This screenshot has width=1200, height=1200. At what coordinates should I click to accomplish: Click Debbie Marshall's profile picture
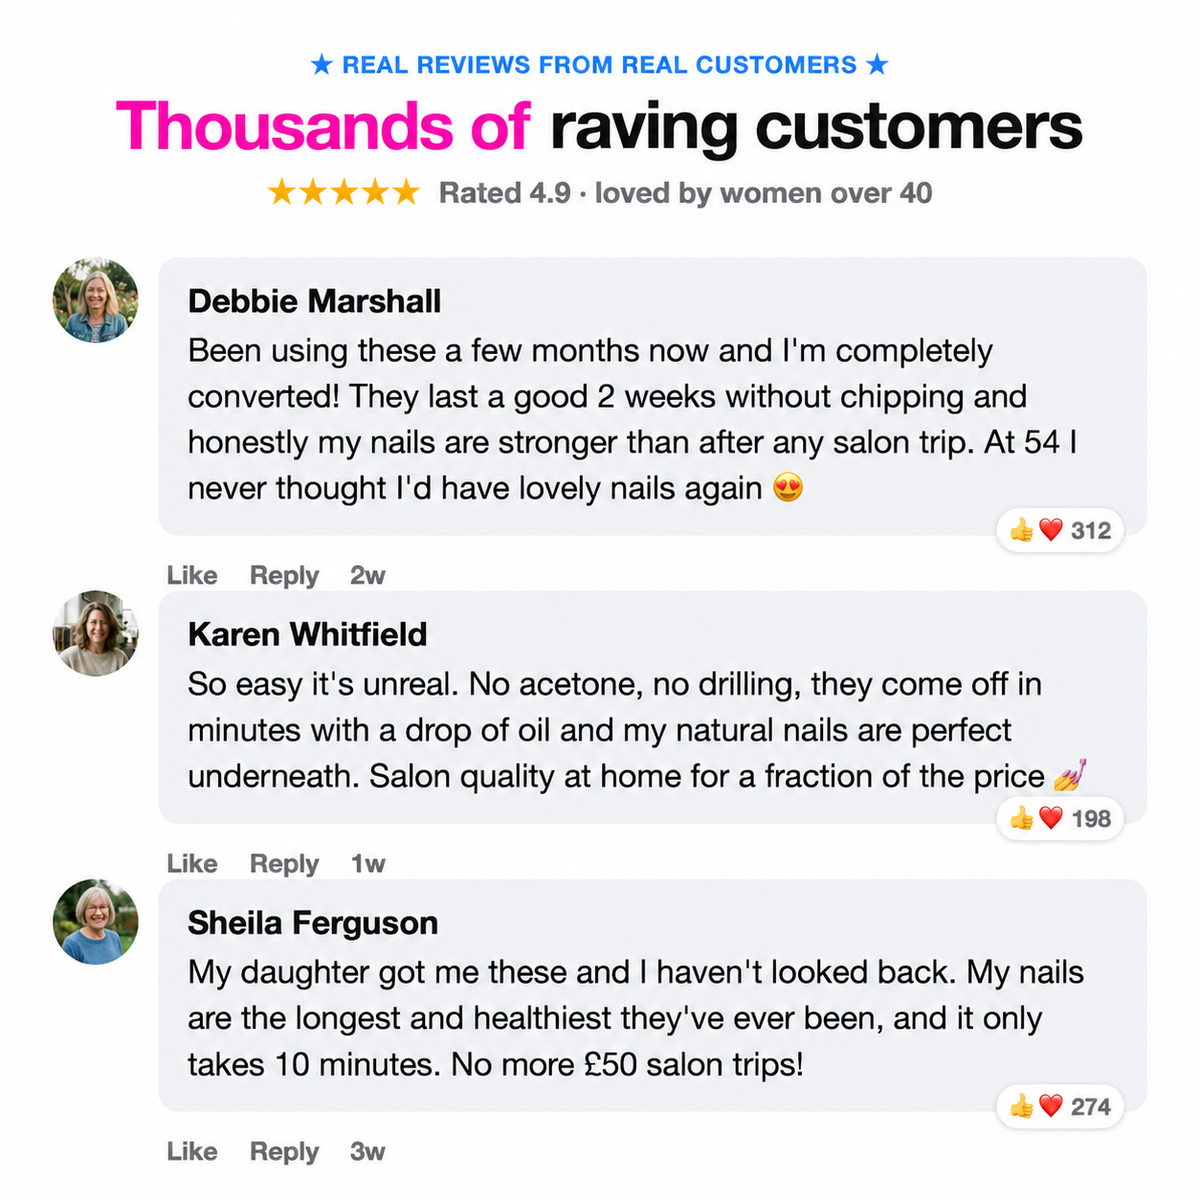pos(96,301)
